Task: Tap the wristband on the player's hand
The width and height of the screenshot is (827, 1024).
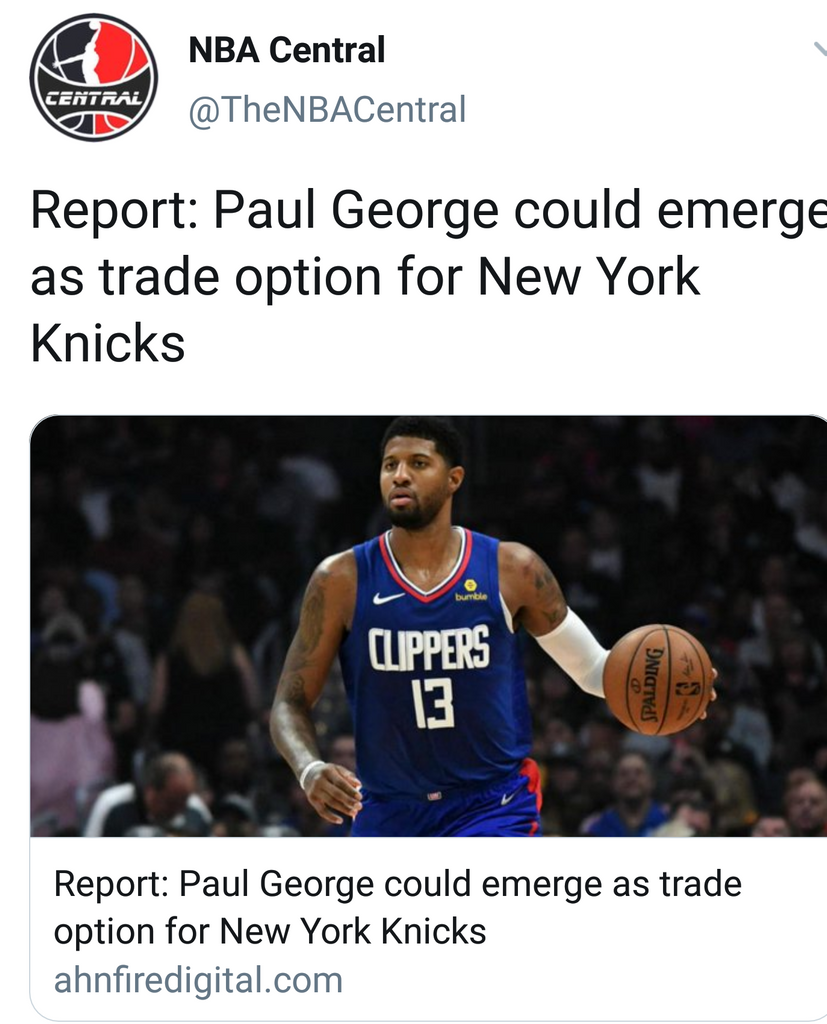Action: pyautogui.click(x=311, y=773)
